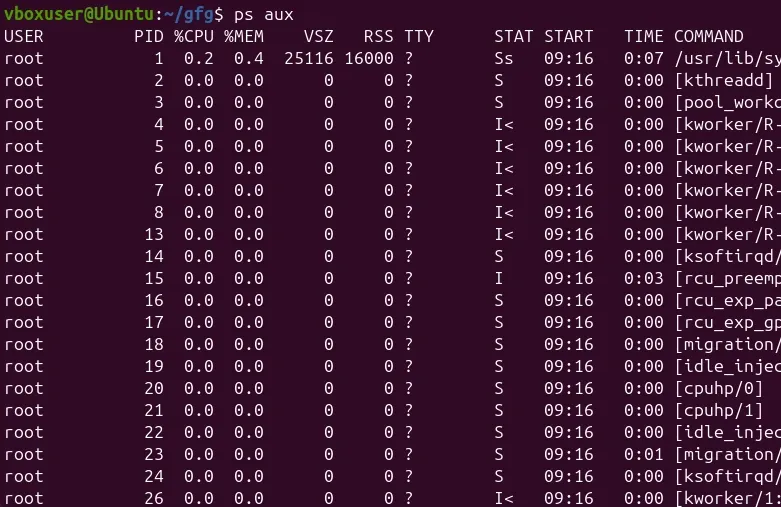781x507 pixels.
Task: Click the [cpuhp/1] command
Action: pos(719,410)
